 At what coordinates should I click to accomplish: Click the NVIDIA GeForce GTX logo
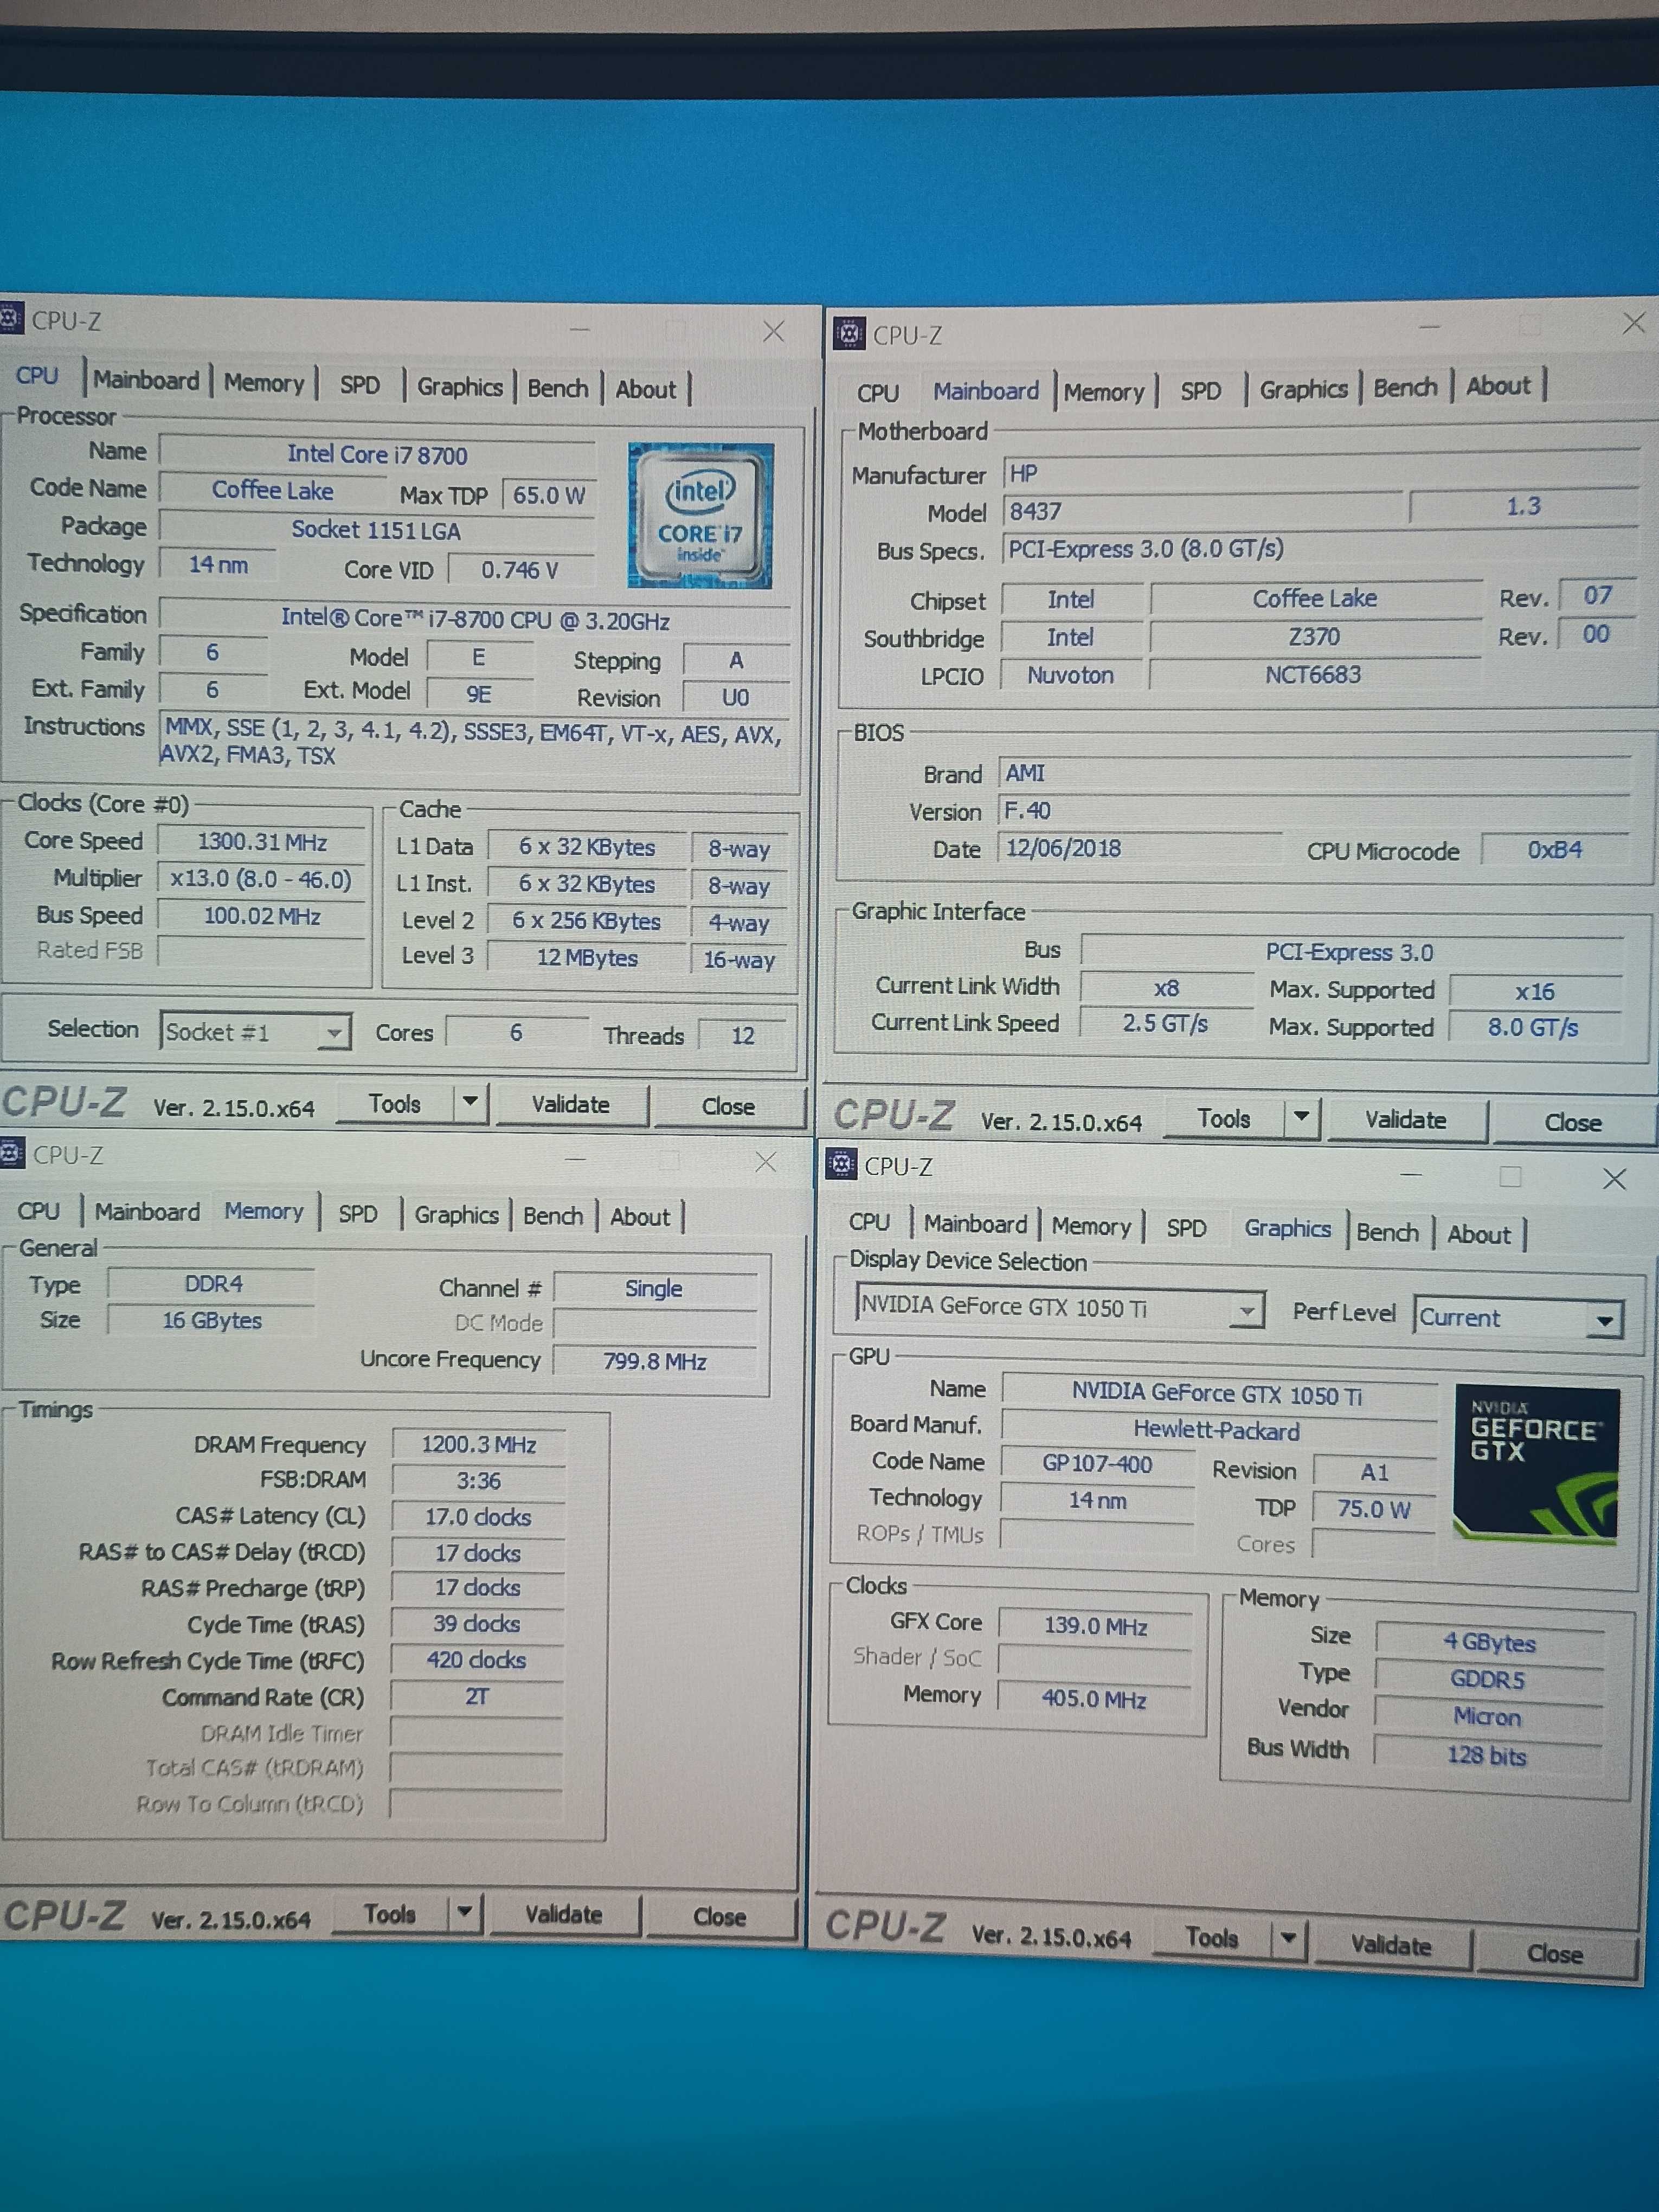point(1537,1464)
